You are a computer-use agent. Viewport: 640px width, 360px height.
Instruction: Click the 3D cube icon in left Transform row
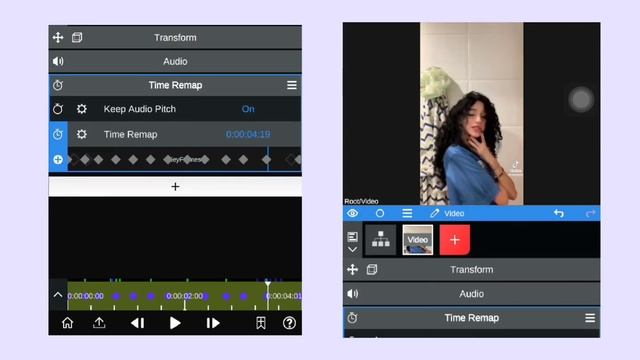(77, 38)
